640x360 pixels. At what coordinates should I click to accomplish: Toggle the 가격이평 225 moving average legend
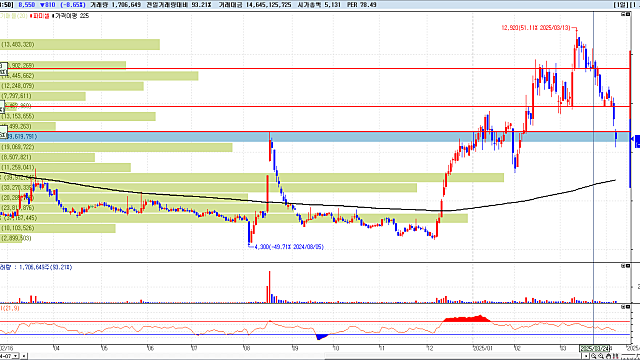pos(71,16)
